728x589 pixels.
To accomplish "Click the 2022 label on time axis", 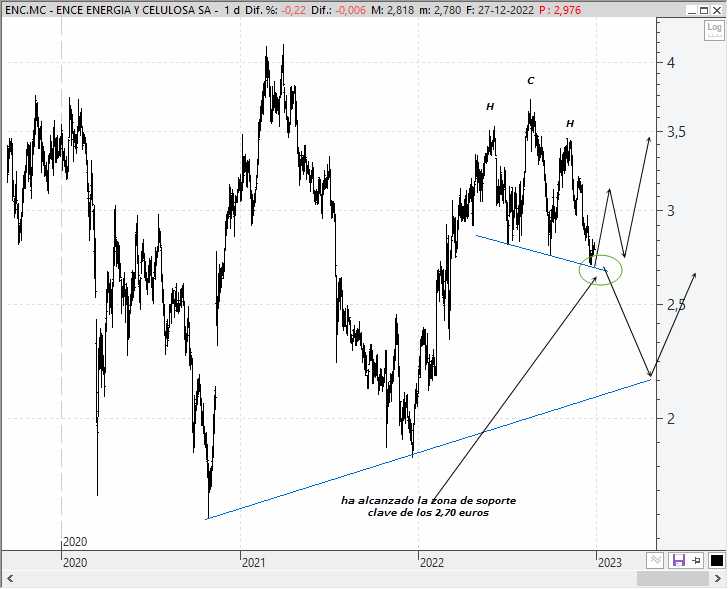I will pos(432,563).
